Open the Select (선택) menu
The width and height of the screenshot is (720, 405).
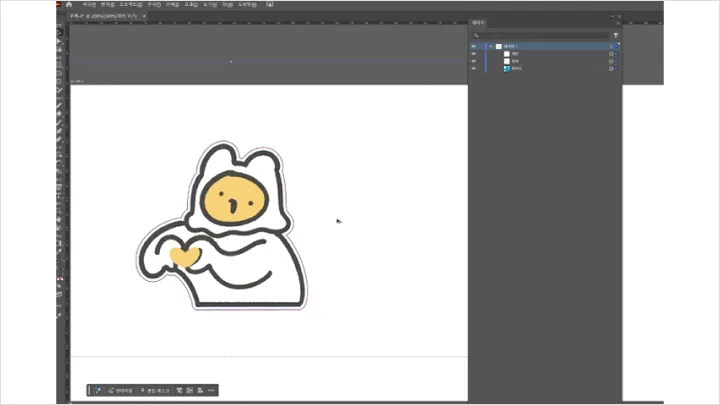pyautogui.click(x=172, y=5)
